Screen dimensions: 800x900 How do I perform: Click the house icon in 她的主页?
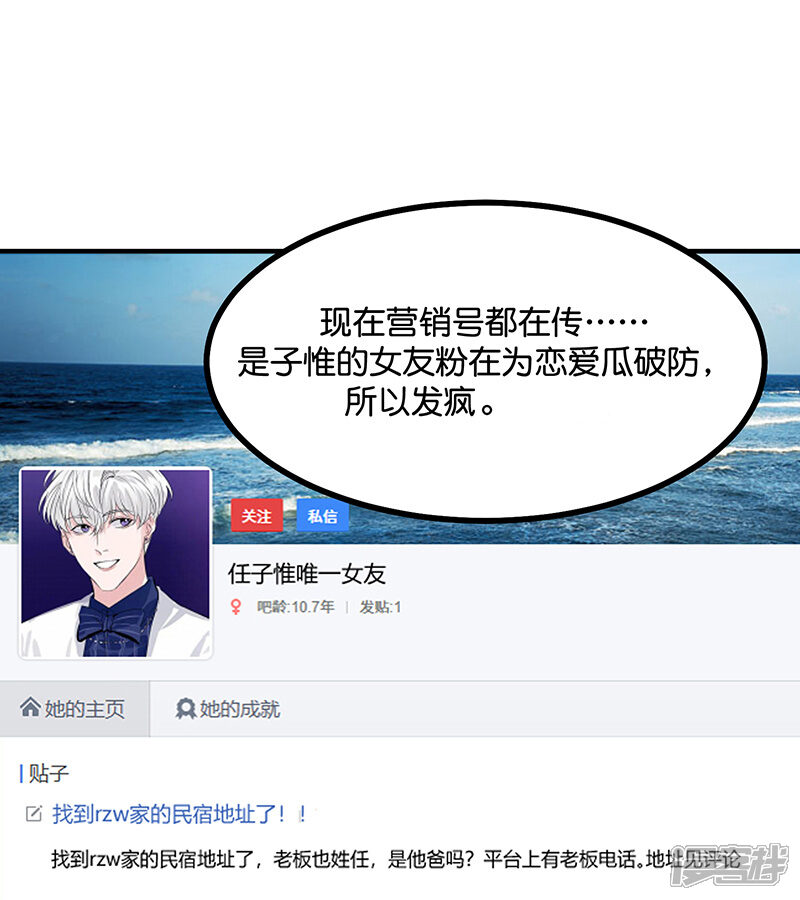click(30, 707)
